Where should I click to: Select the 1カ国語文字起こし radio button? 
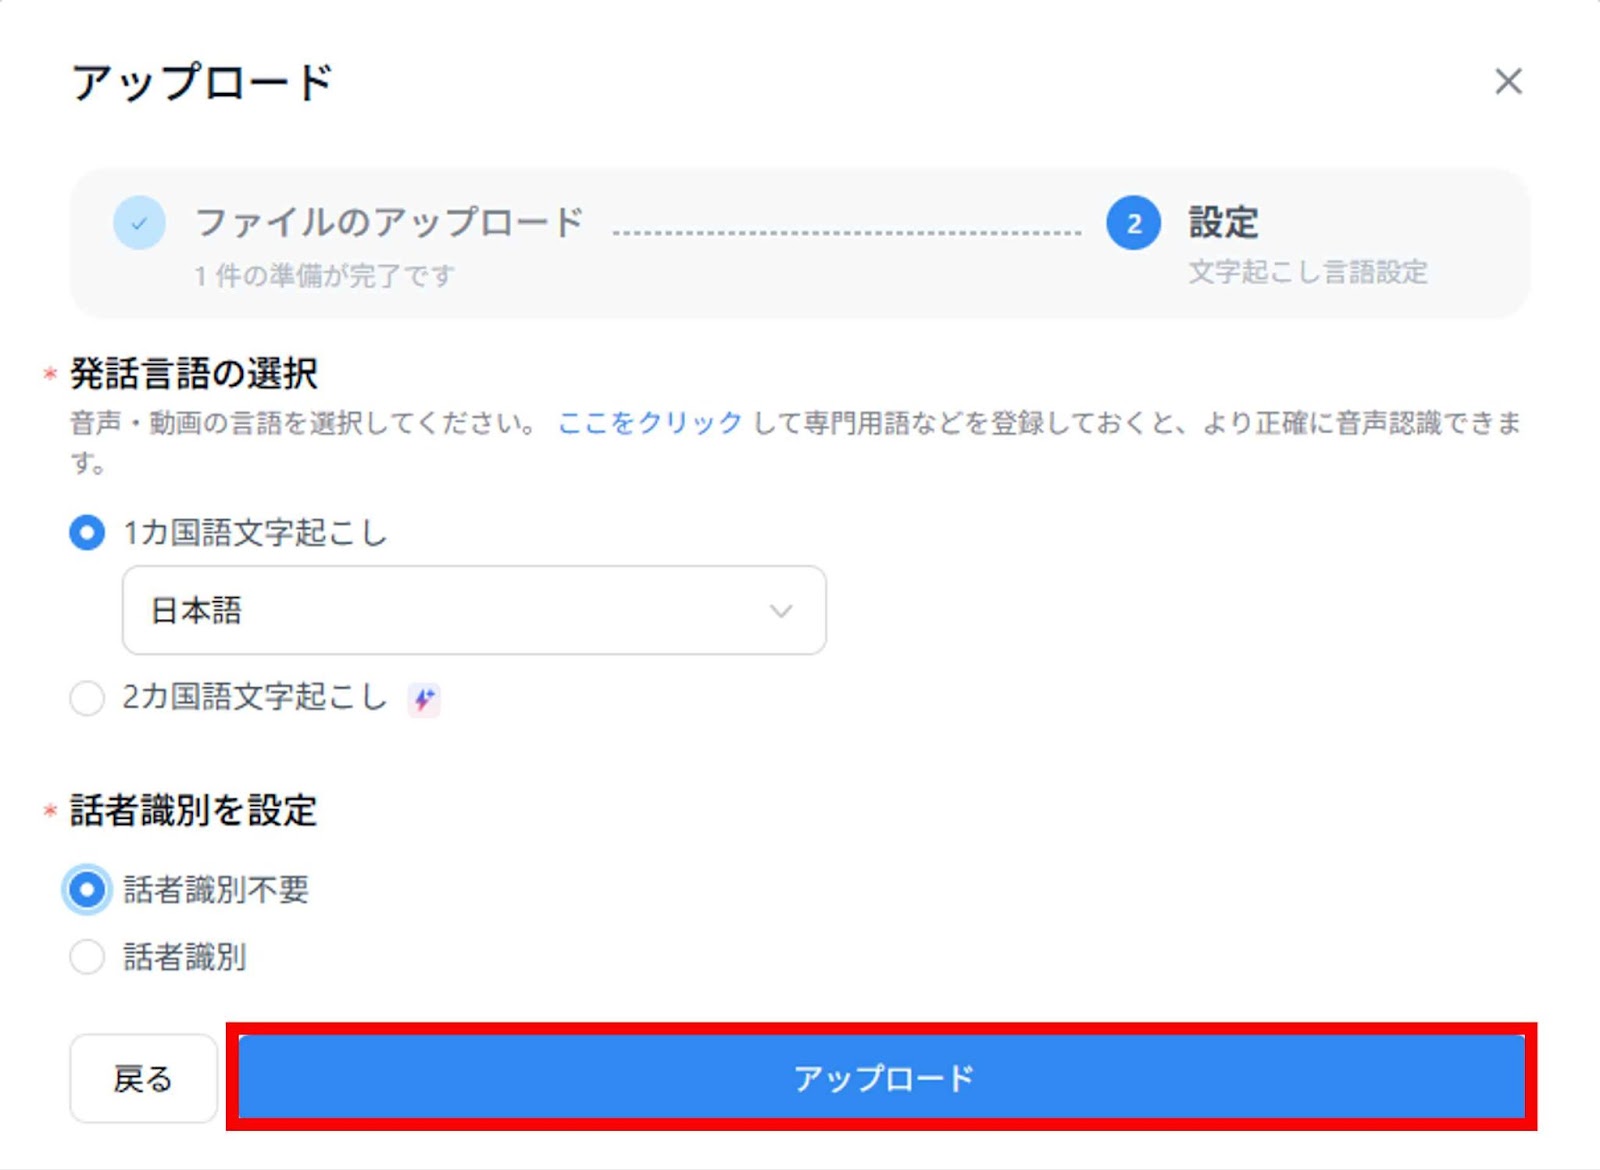[x=87, y=535]
